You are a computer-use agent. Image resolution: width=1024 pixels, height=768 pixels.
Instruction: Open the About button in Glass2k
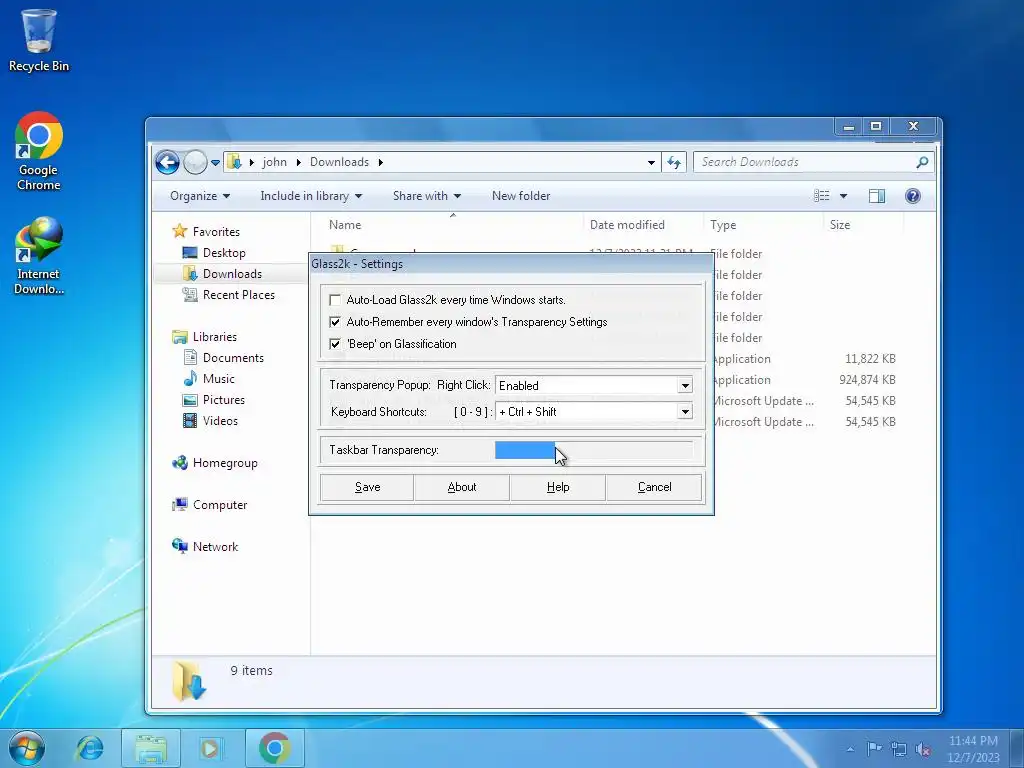pyautogui.click(x=462, y=487)
